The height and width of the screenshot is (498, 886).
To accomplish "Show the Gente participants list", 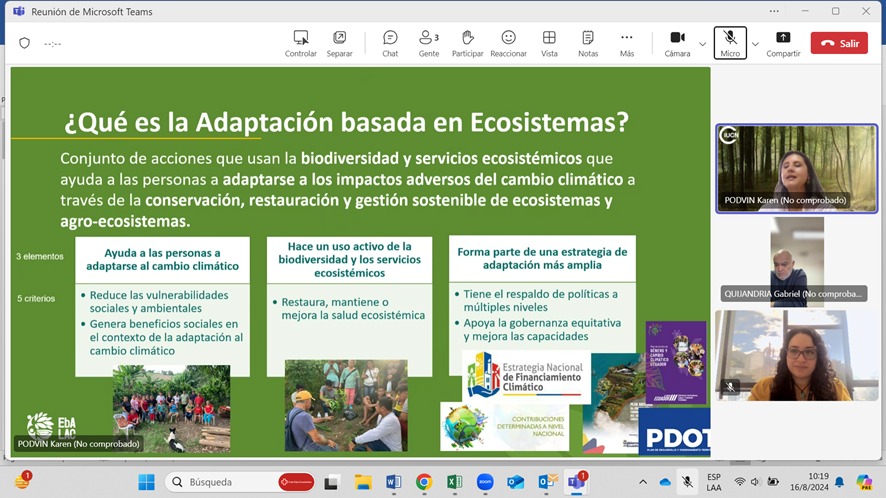I will (x=429, y=43).
